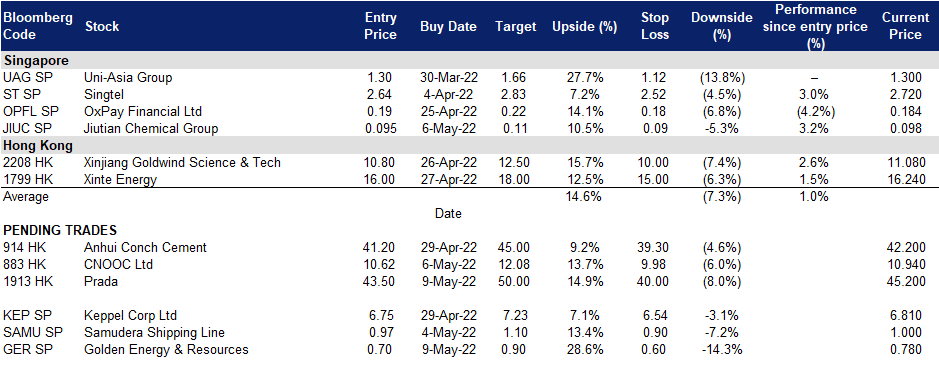Click the Average upside 14.6% cell
939x375 pixels.
click(584, 196)
